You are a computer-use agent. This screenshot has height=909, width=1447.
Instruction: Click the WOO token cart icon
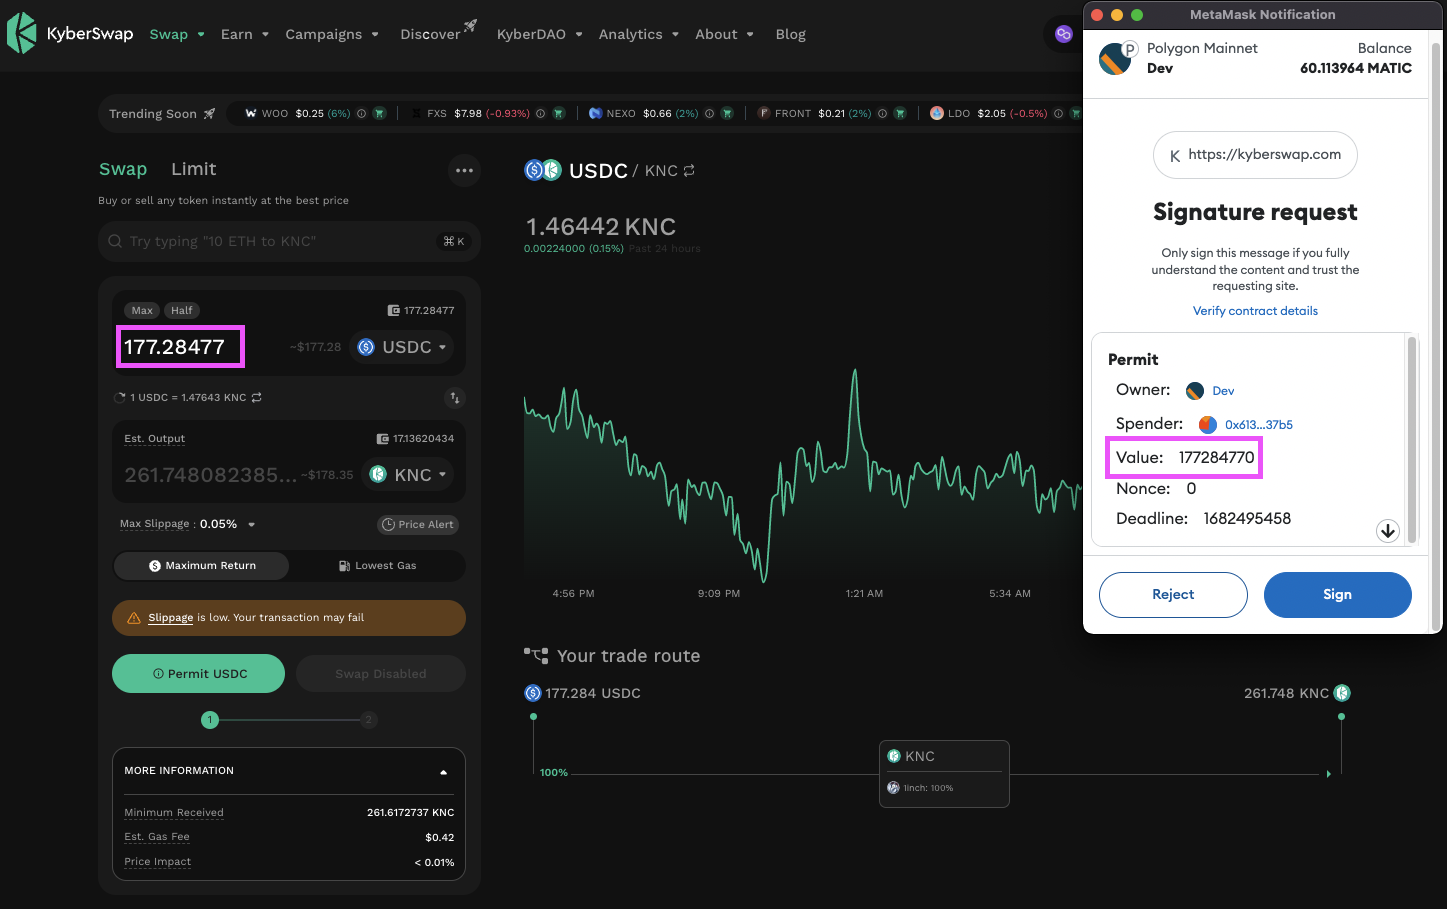pos(379,114)
